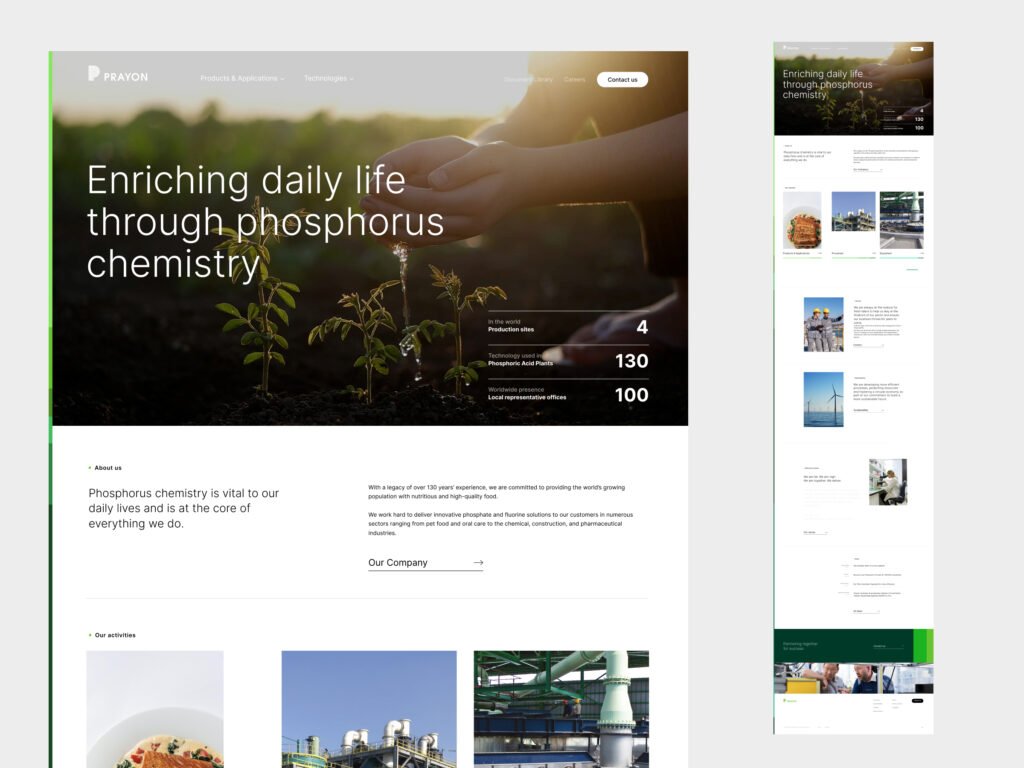Viewport: 1024px width, 768px height.
Task: Open the Technologies dropdown in the header
Action: (328, 78)
